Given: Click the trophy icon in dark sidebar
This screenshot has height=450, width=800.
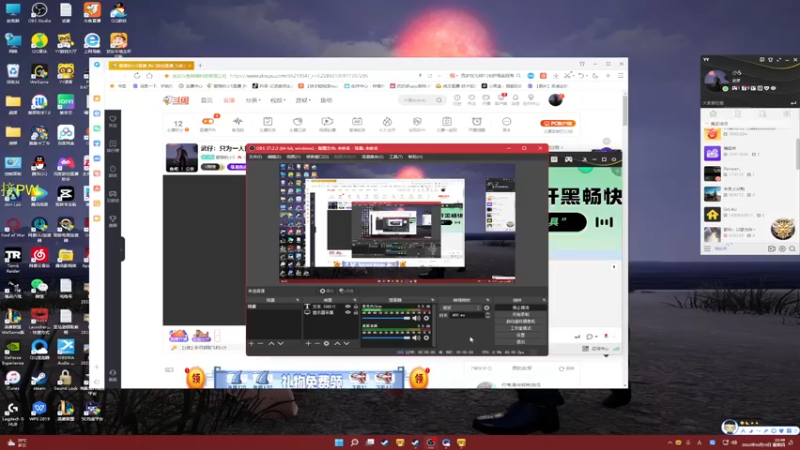Looking at the screenshot, I should tap(113, 221).
